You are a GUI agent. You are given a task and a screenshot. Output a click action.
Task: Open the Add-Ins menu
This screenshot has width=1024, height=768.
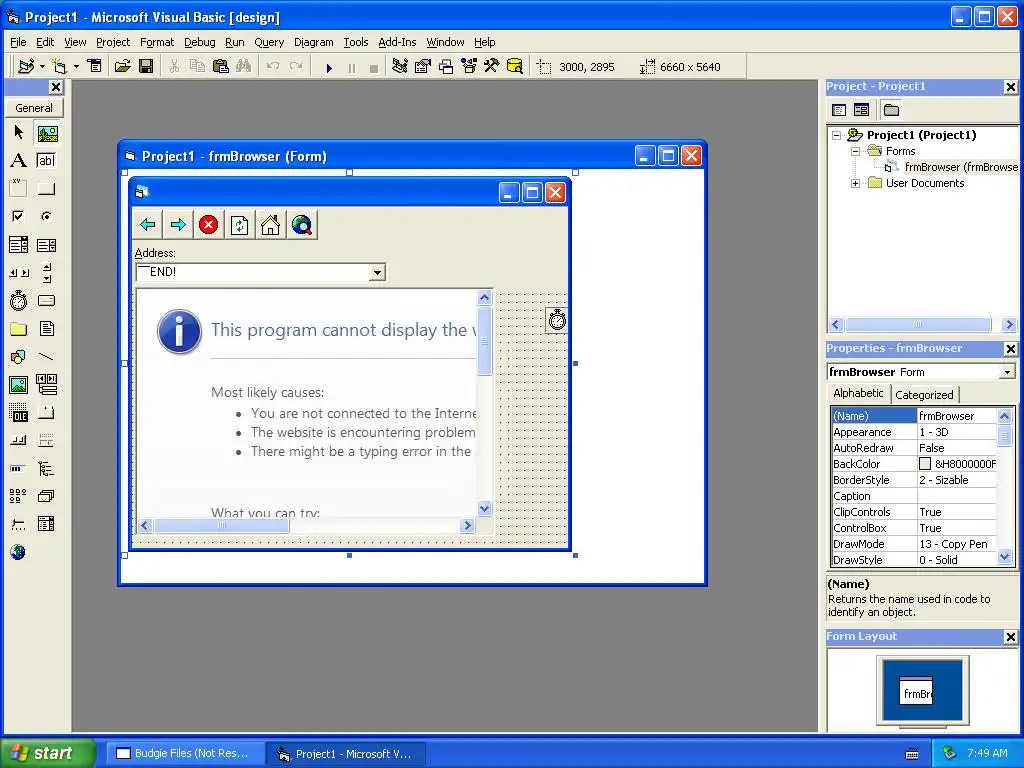[397, 42]
